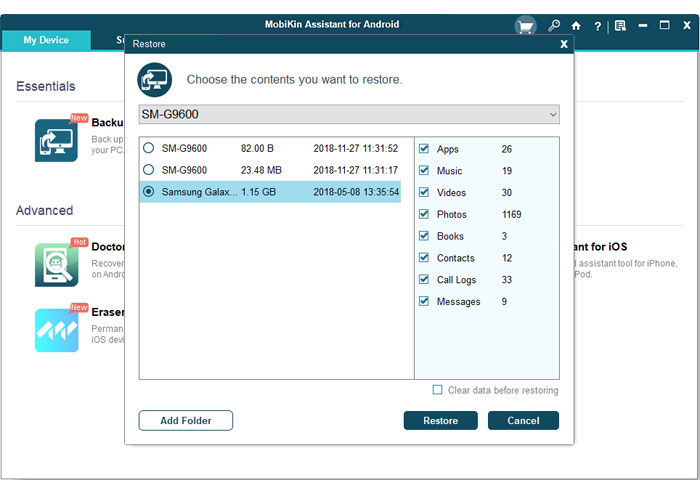Click the Photos count 1169
Screen dimensions: 700x480
pyautogui.click(x=512, y=214)
